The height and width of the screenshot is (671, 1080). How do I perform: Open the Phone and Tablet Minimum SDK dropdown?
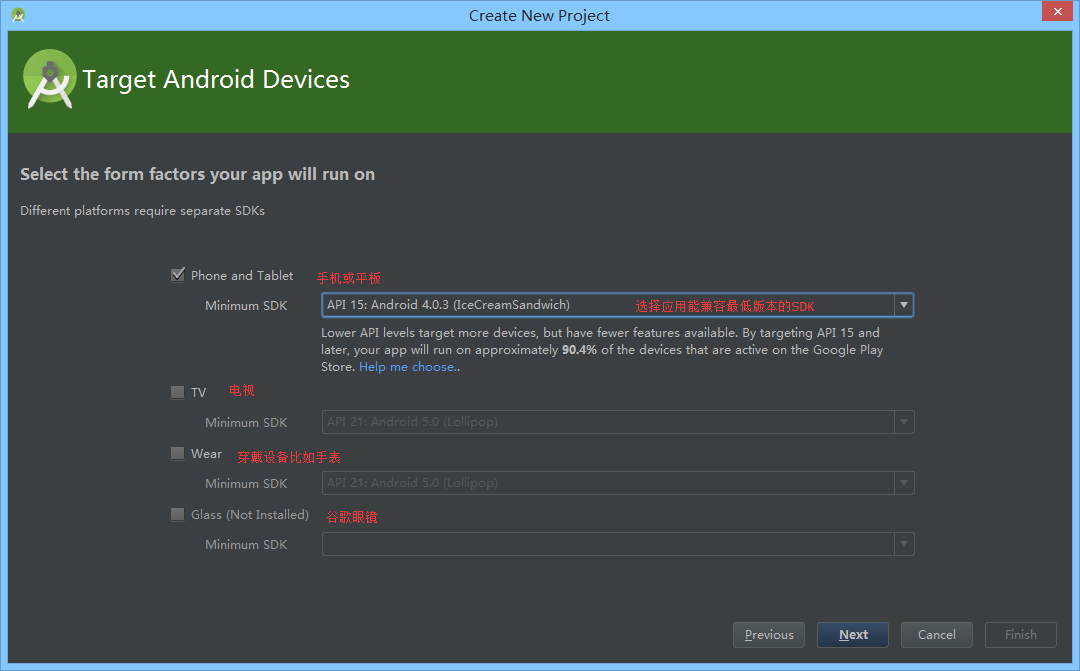point(903,305)
